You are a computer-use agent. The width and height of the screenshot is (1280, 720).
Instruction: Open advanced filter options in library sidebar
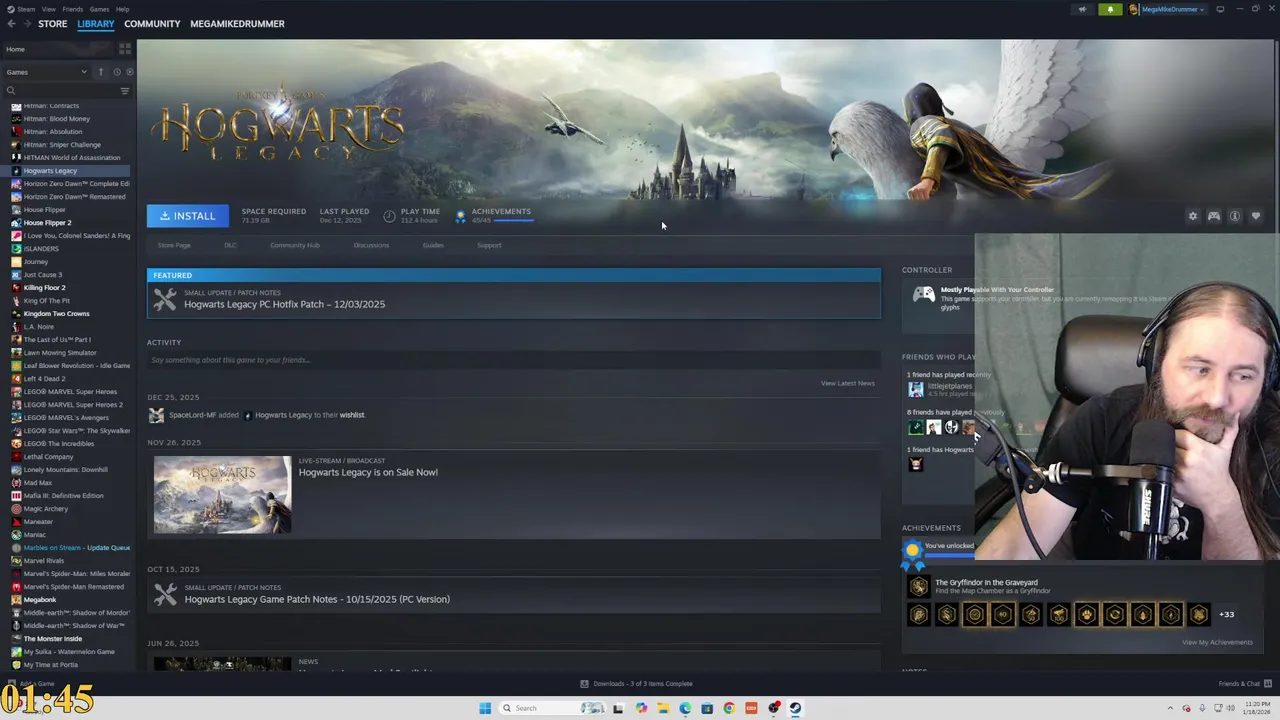(125, 91)
